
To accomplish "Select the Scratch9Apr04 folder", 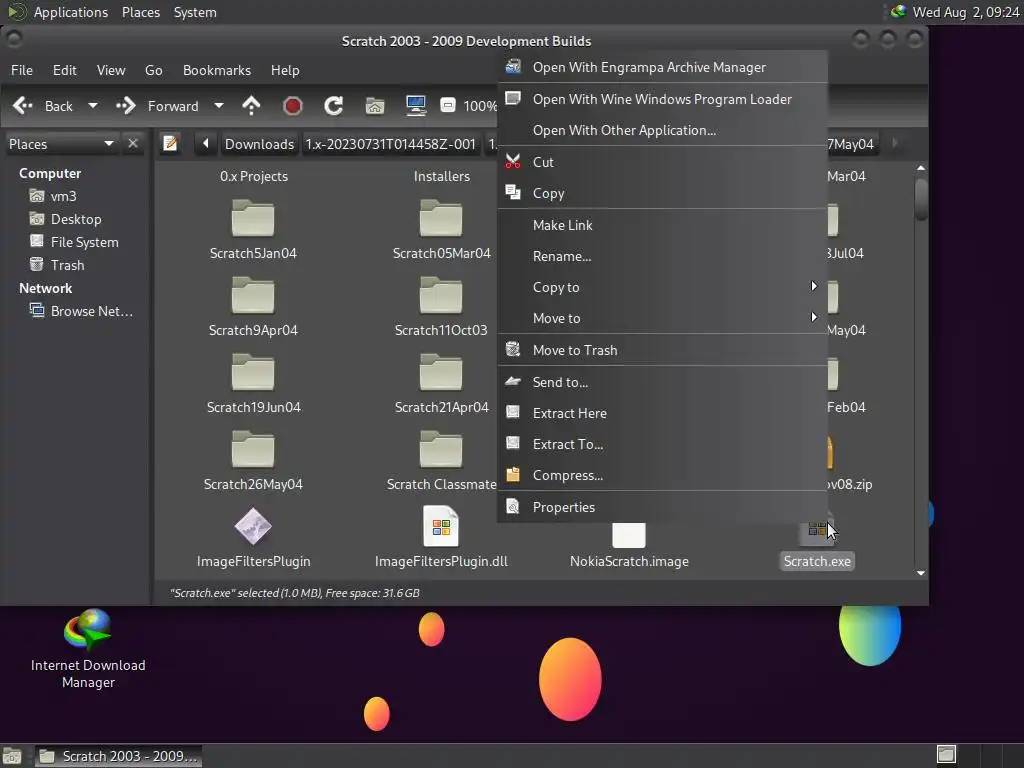I will coord(253,307).
